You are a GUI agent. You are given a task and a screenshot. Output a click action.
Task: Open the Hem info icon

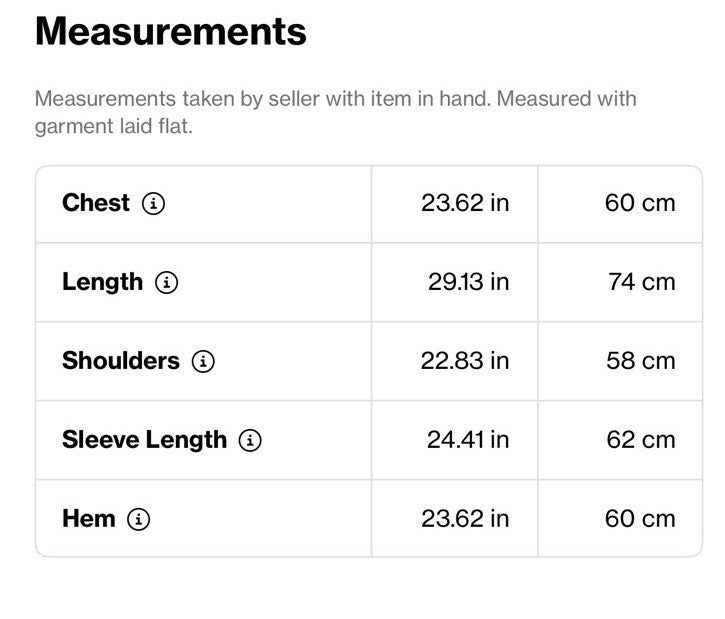click(139, 519)
